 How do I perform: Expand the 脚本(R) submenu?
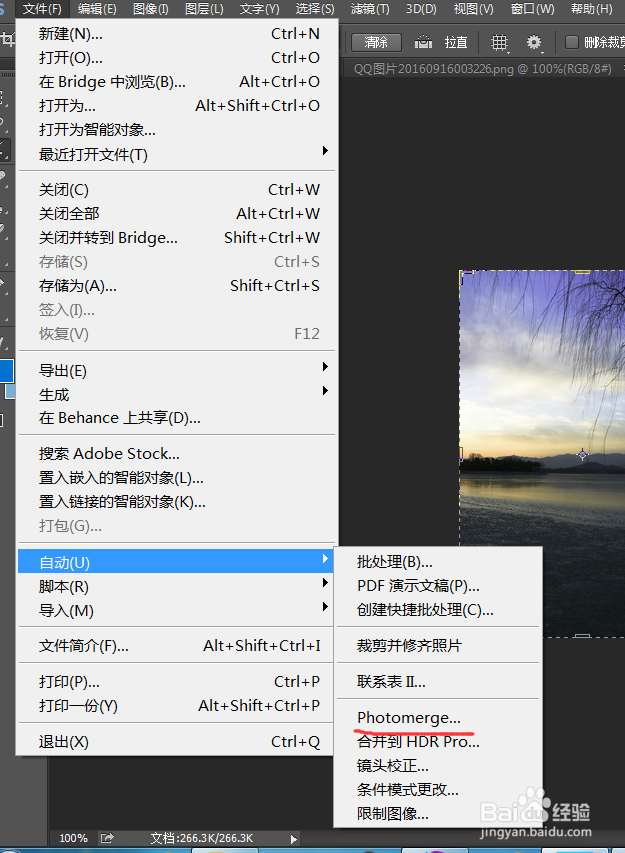pos(178,586)
